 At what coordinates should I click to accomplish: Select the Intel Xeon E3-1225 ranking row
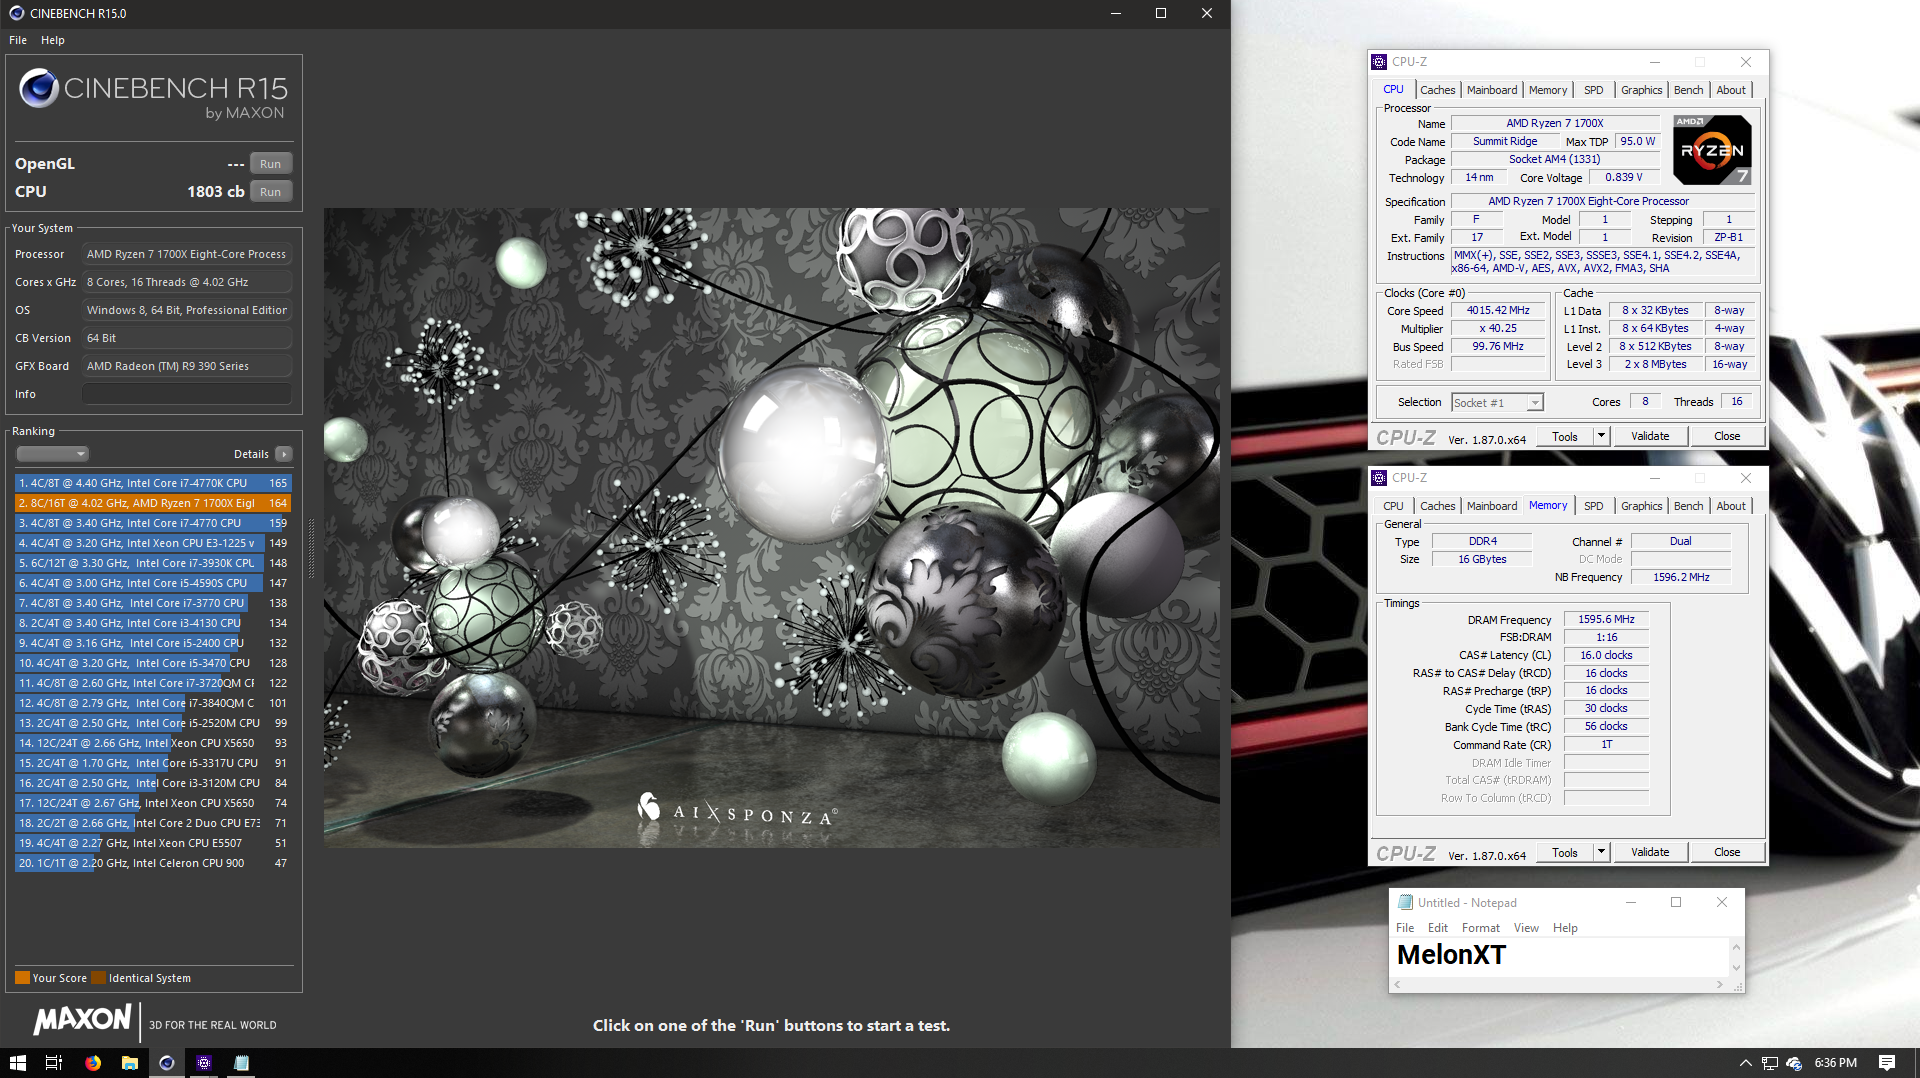(153, 543)
